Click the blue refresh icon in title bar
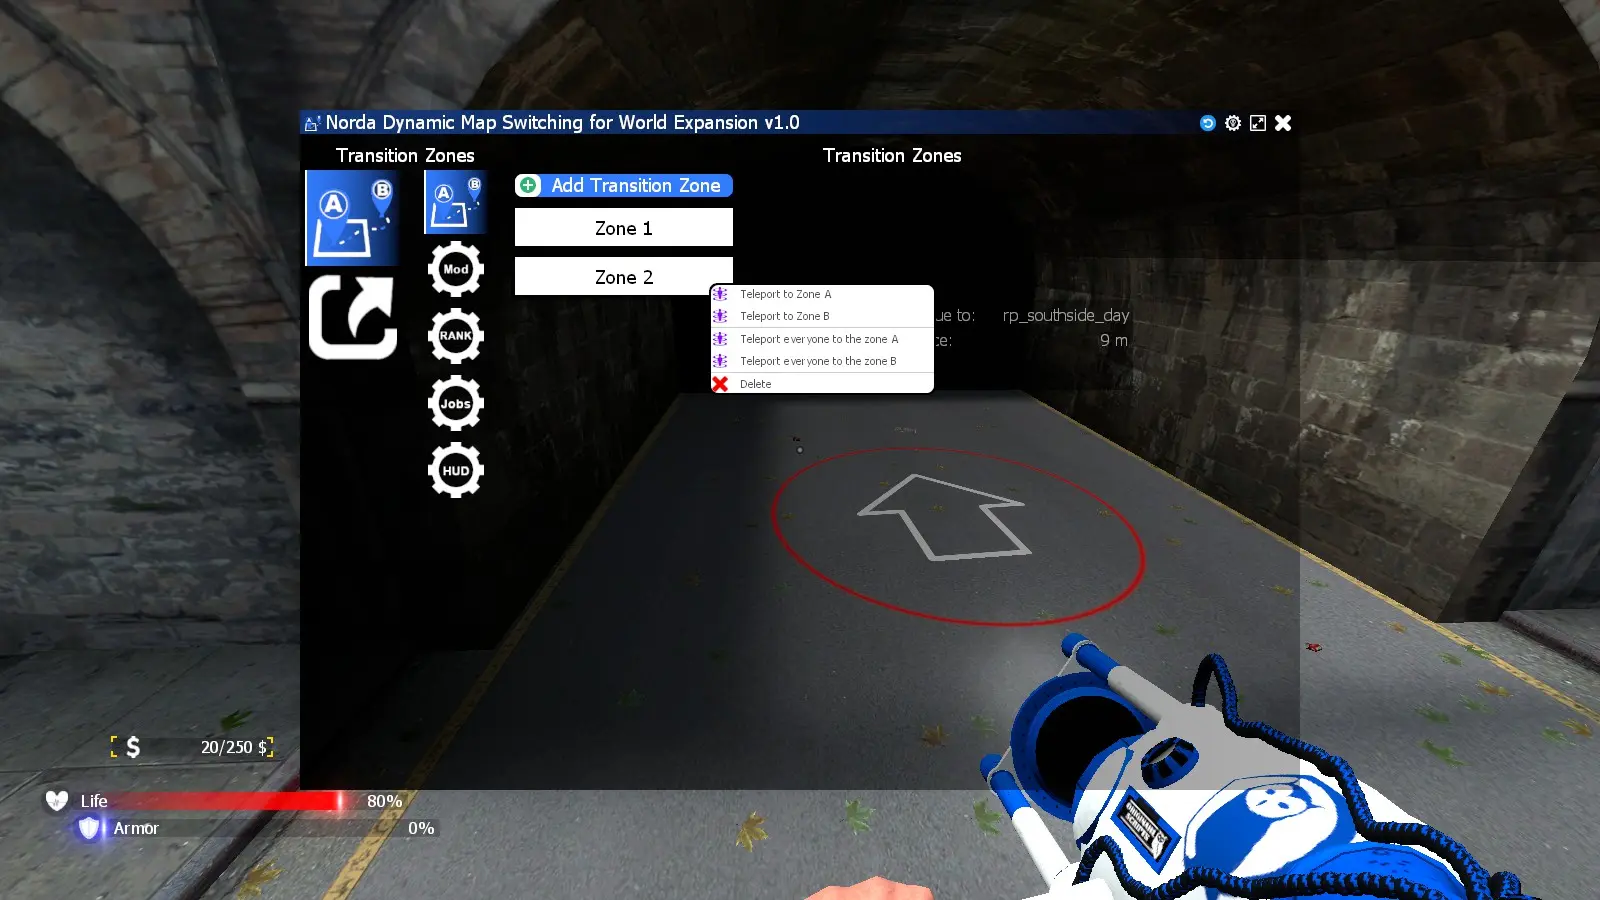The image size is (1600, 900). [x=1208, y=123]
